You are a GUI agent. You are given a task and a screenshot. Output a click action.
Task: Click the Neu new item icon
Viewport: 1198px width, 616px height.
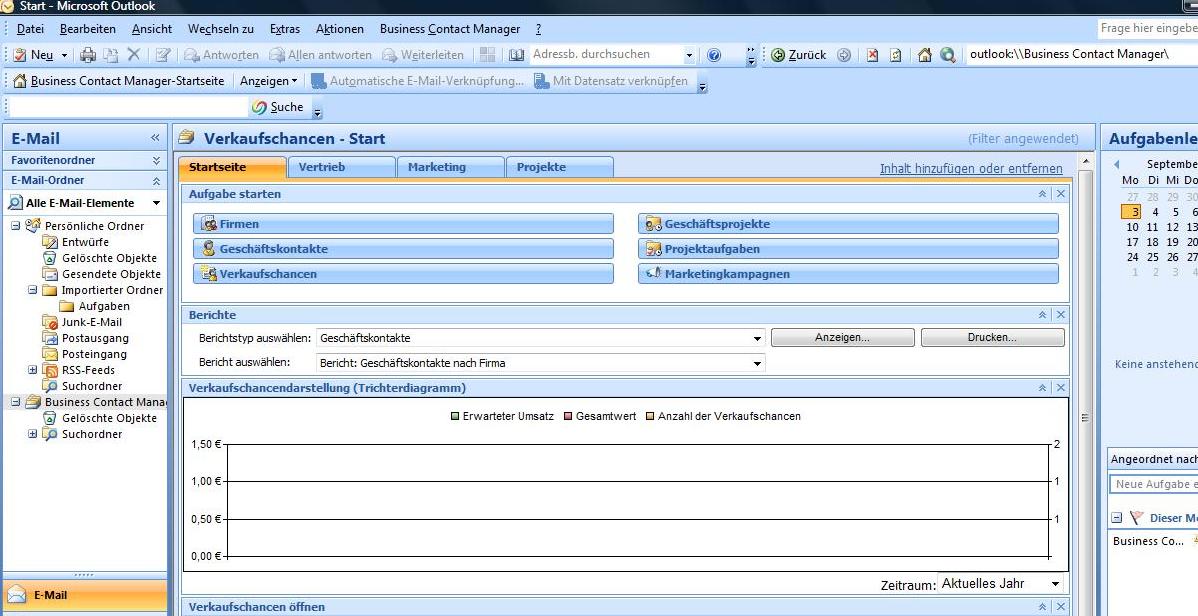coord(21,55)
